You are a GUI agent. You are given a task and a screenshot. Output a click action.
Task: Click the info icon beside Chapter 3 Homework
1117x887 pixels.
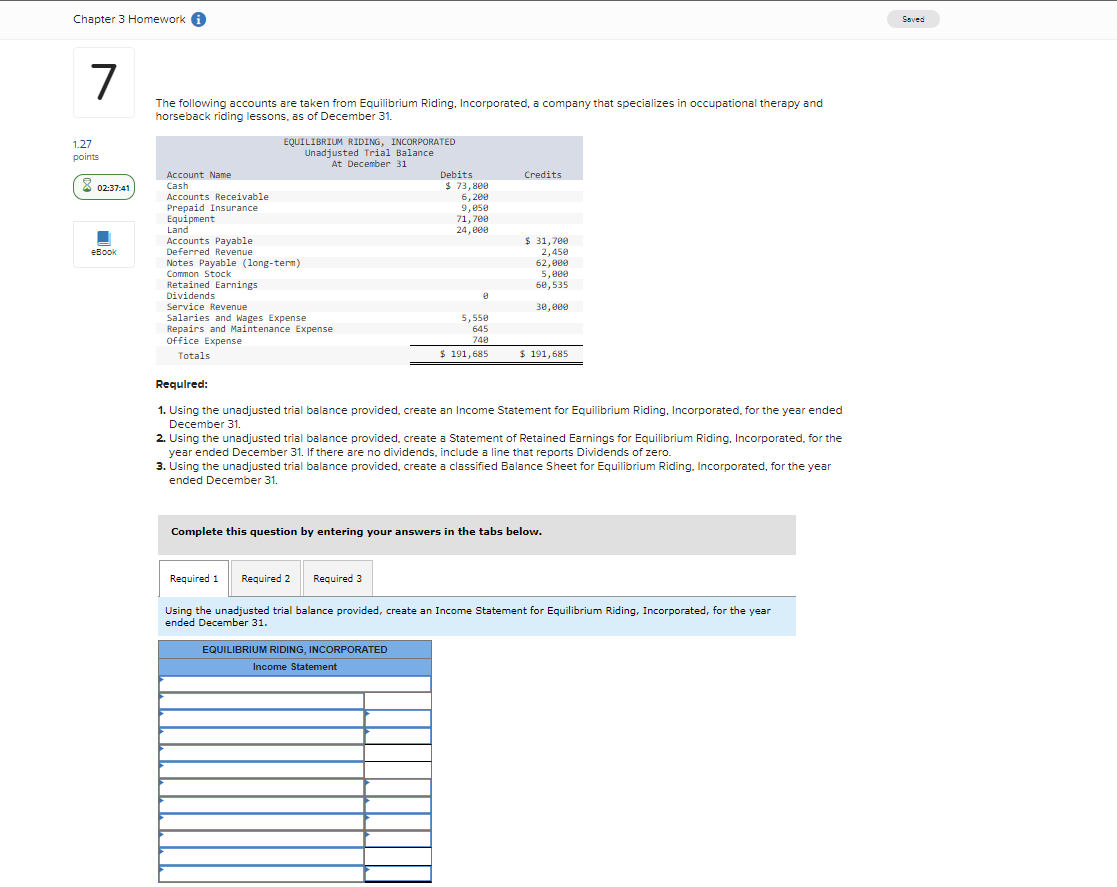[199, 19]
